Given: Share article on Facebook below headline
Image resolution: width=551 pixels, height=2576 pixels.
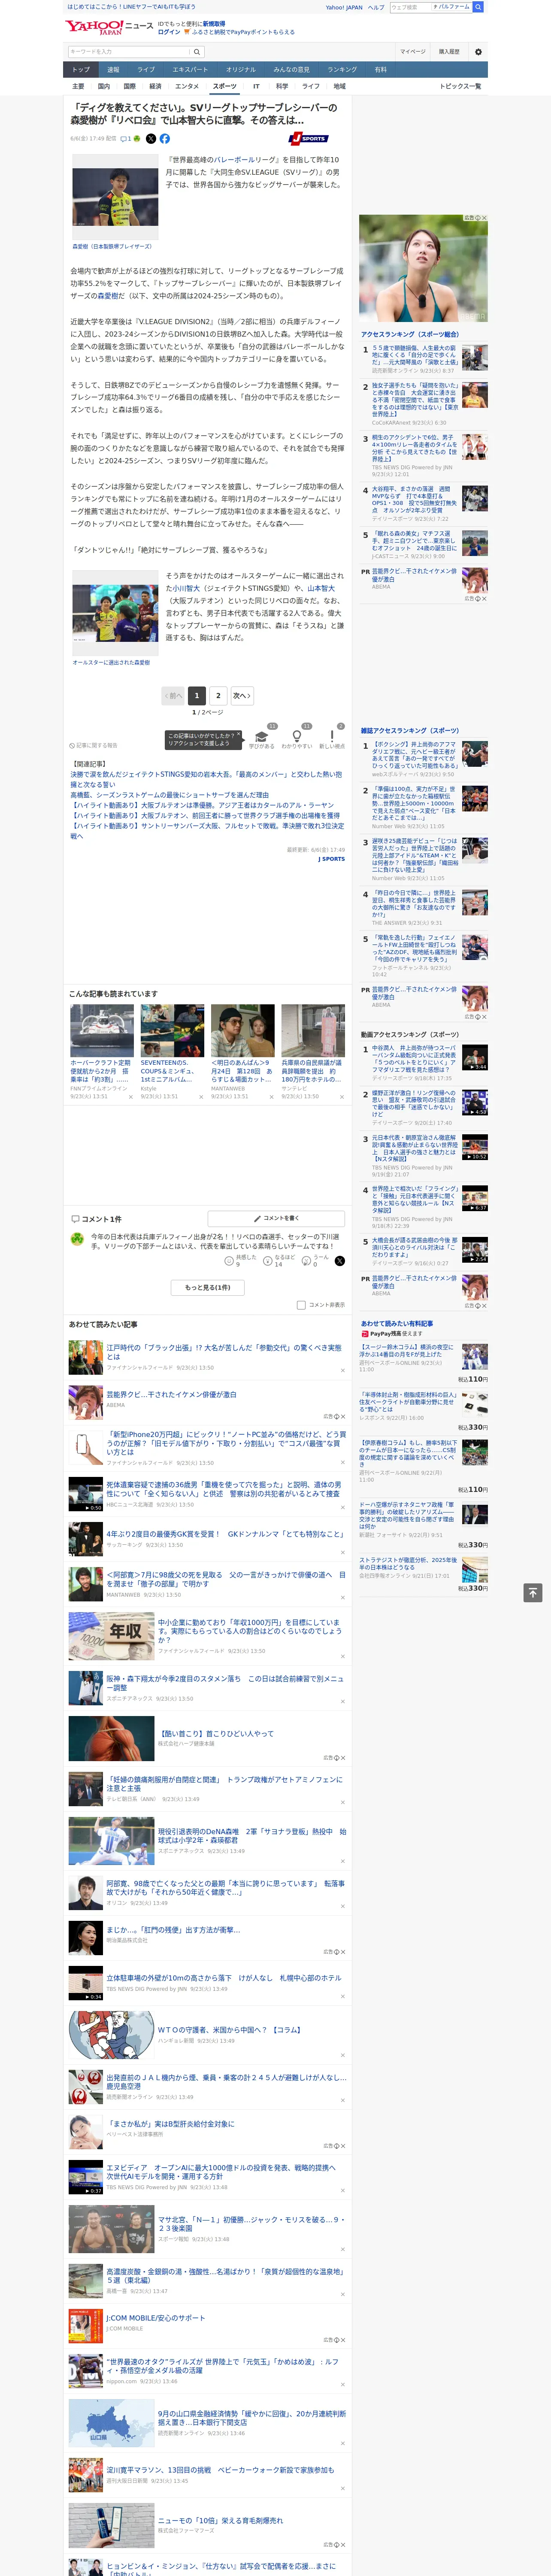Looking at the screenshot, I should (x=165, y=139).
